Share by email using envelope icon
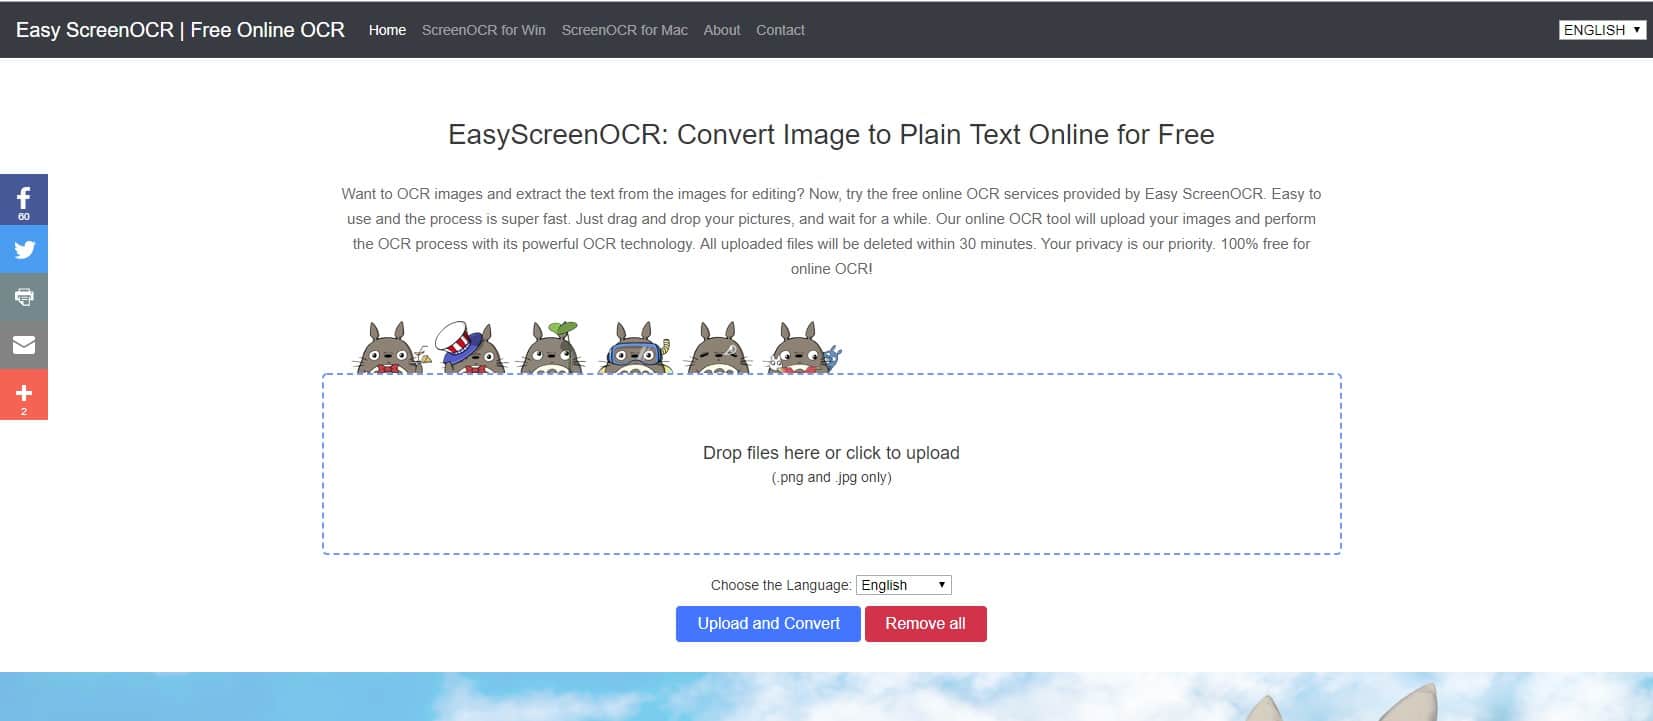Image resolution: width=1653 pixels, height=721 pixels. (24, 345)
